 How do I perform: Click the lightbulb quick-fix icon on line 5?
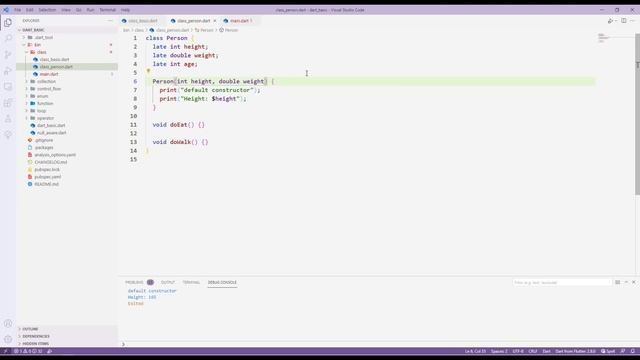pos(148,71)
